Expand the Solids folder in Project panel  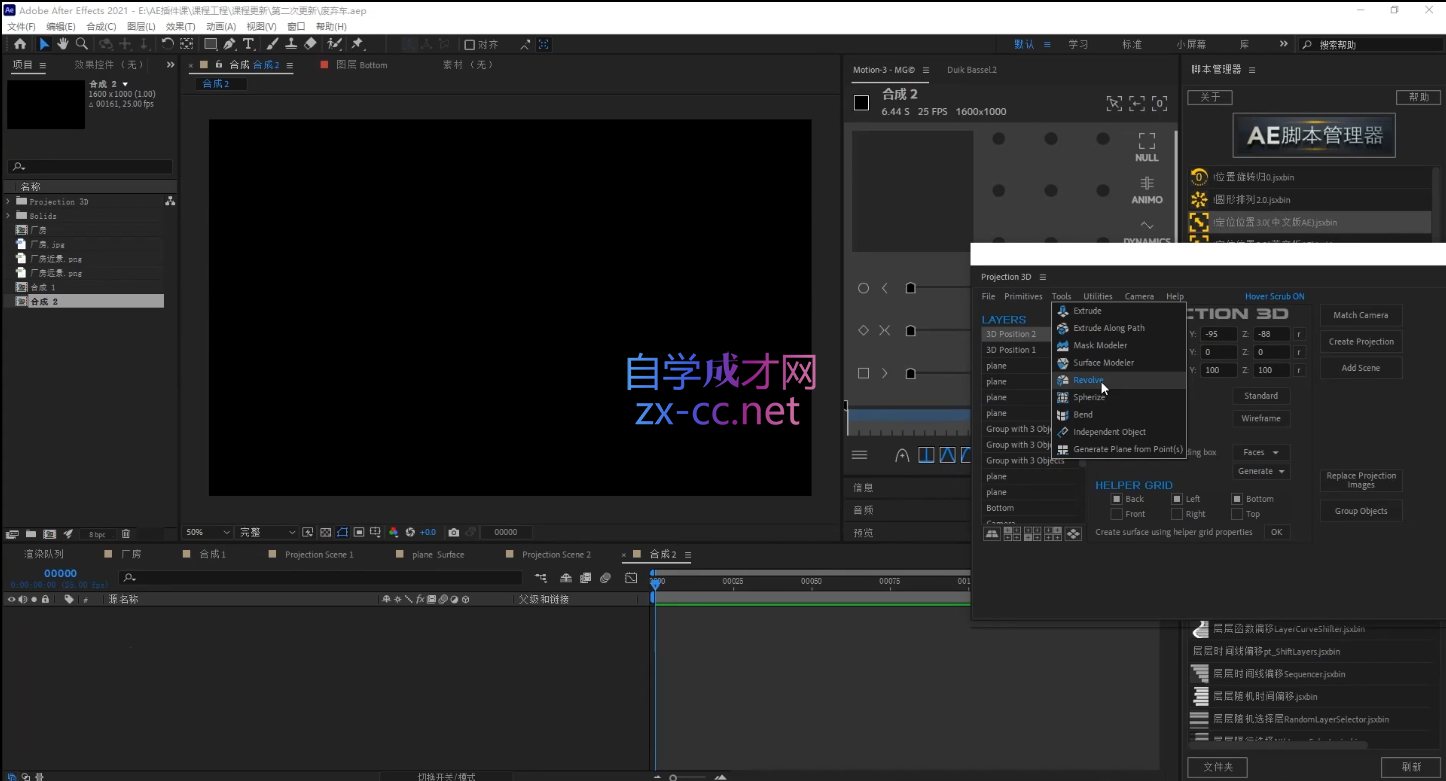[8, 216]
